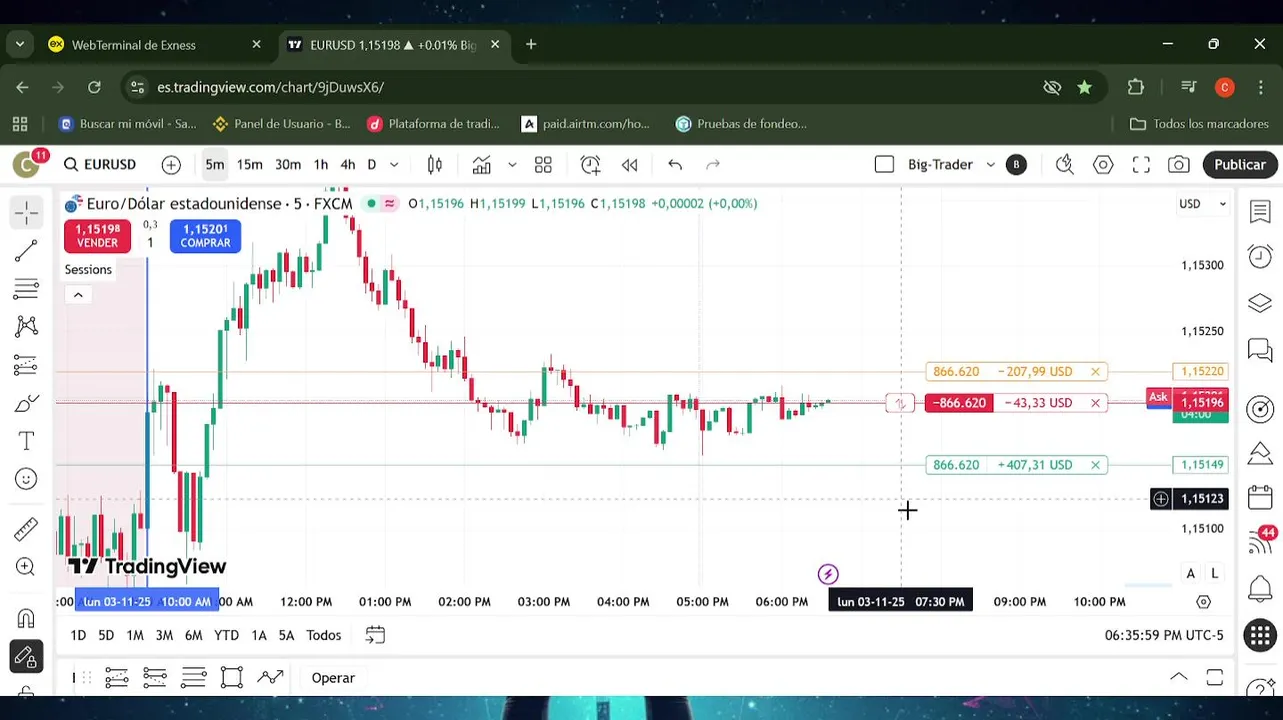Screen dimensions: 1283x720
Task: Open the indicators button
Action: click(482, 164)
